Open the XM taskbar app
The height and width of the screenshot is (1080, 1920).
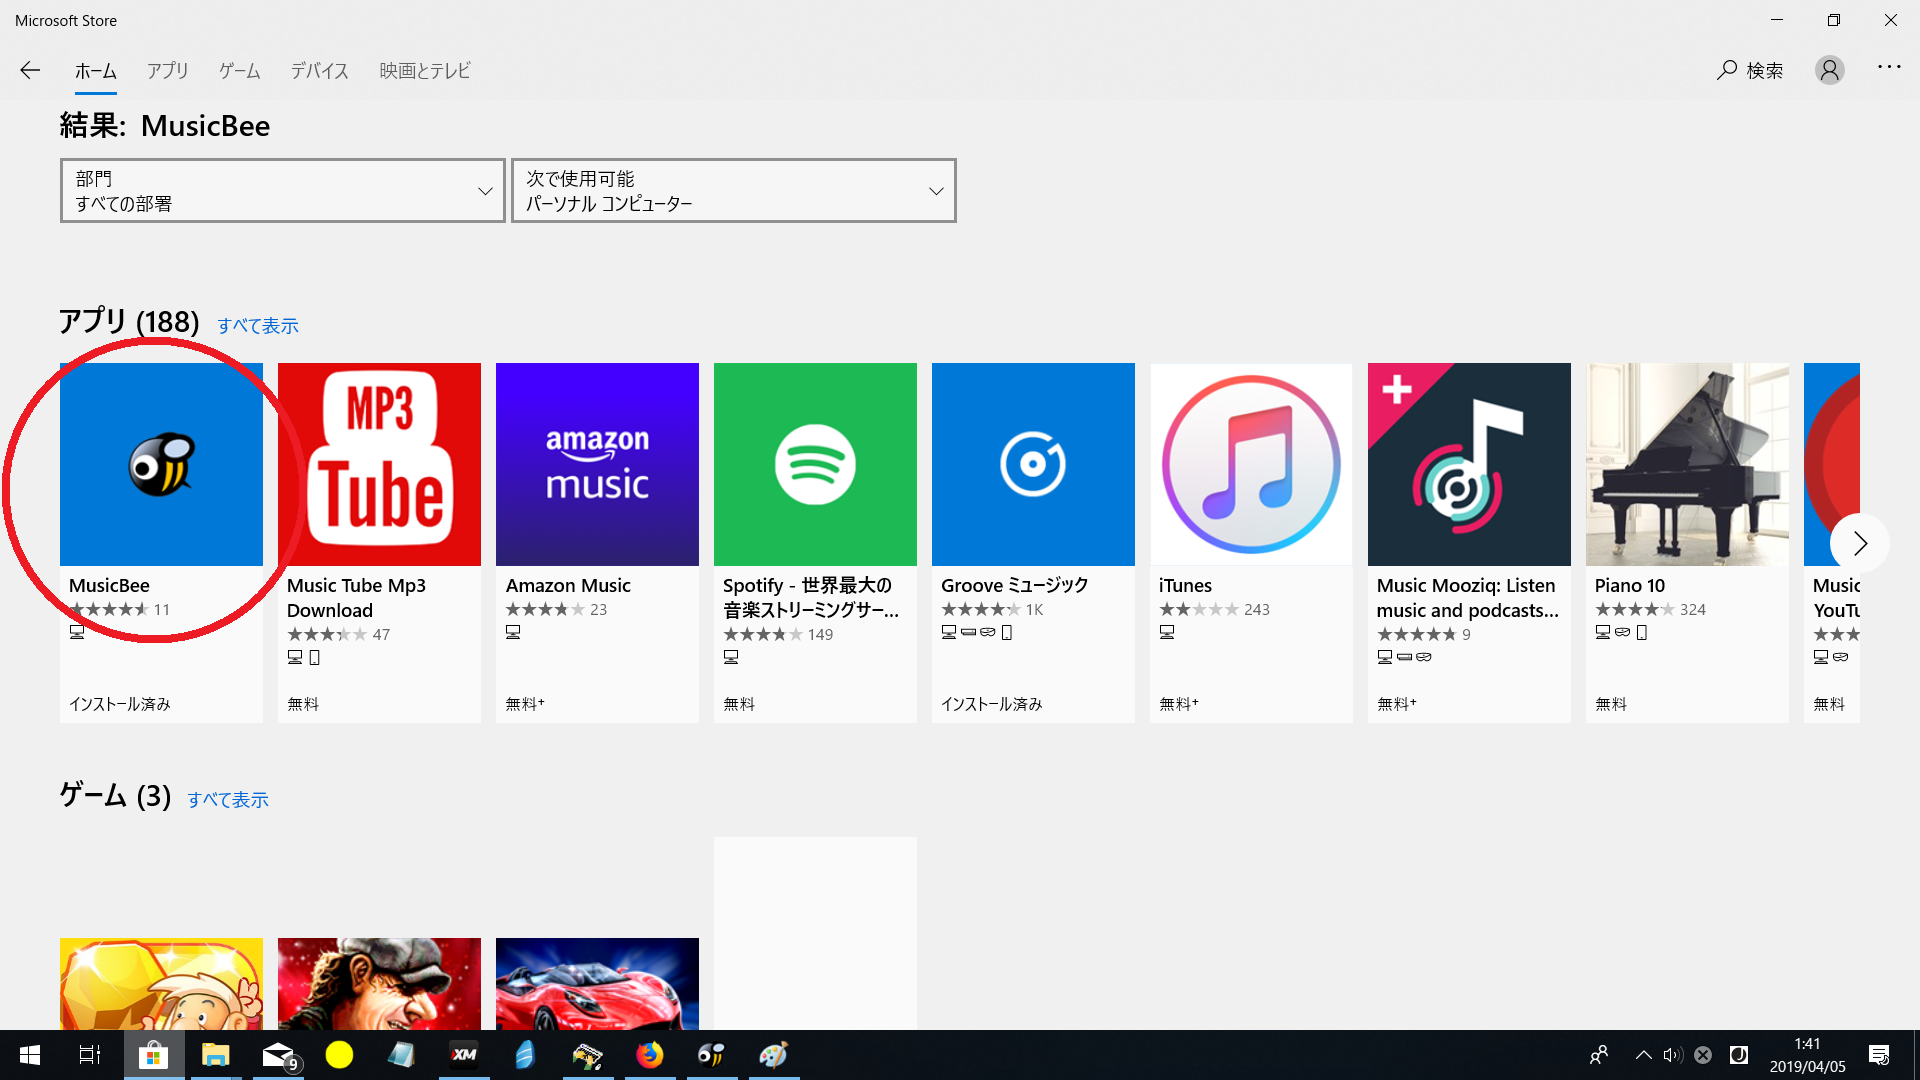click(x=464, y=1055)
